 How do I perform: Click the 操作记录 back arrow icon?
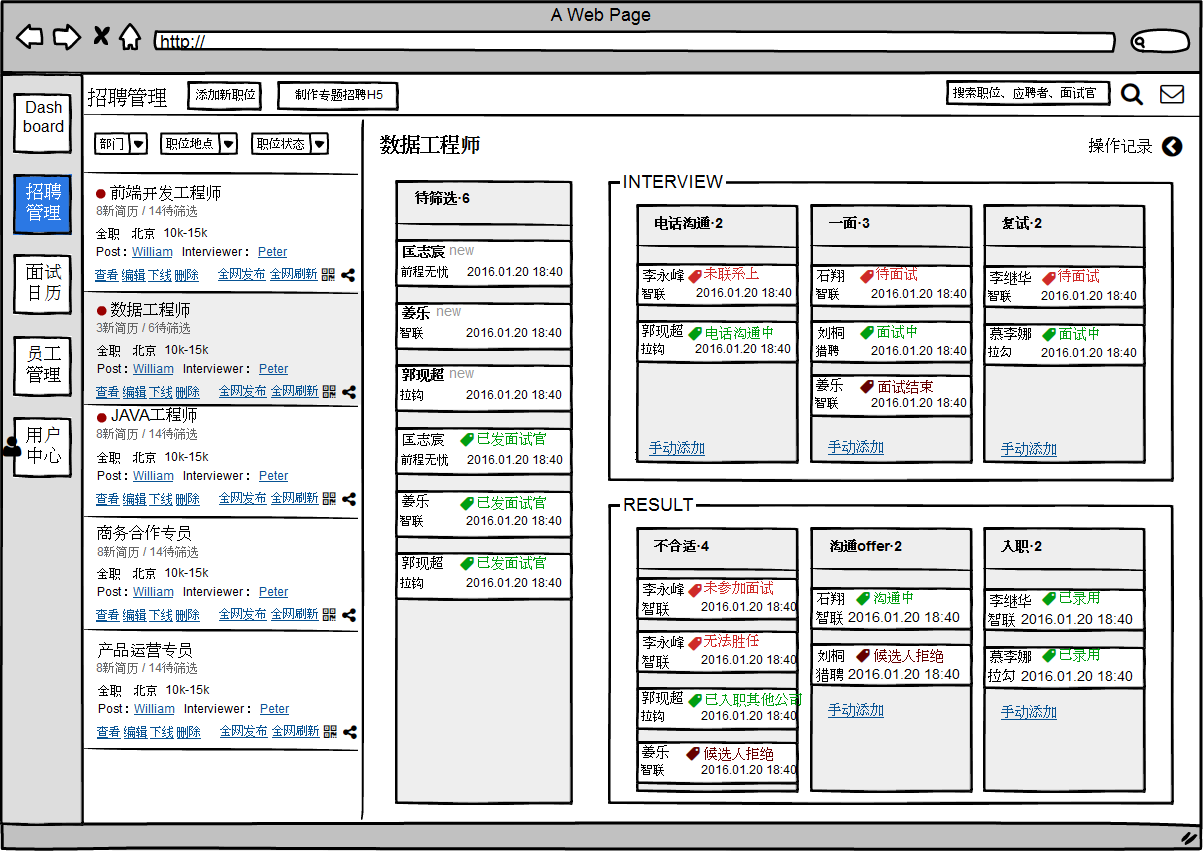(1172, 147)
